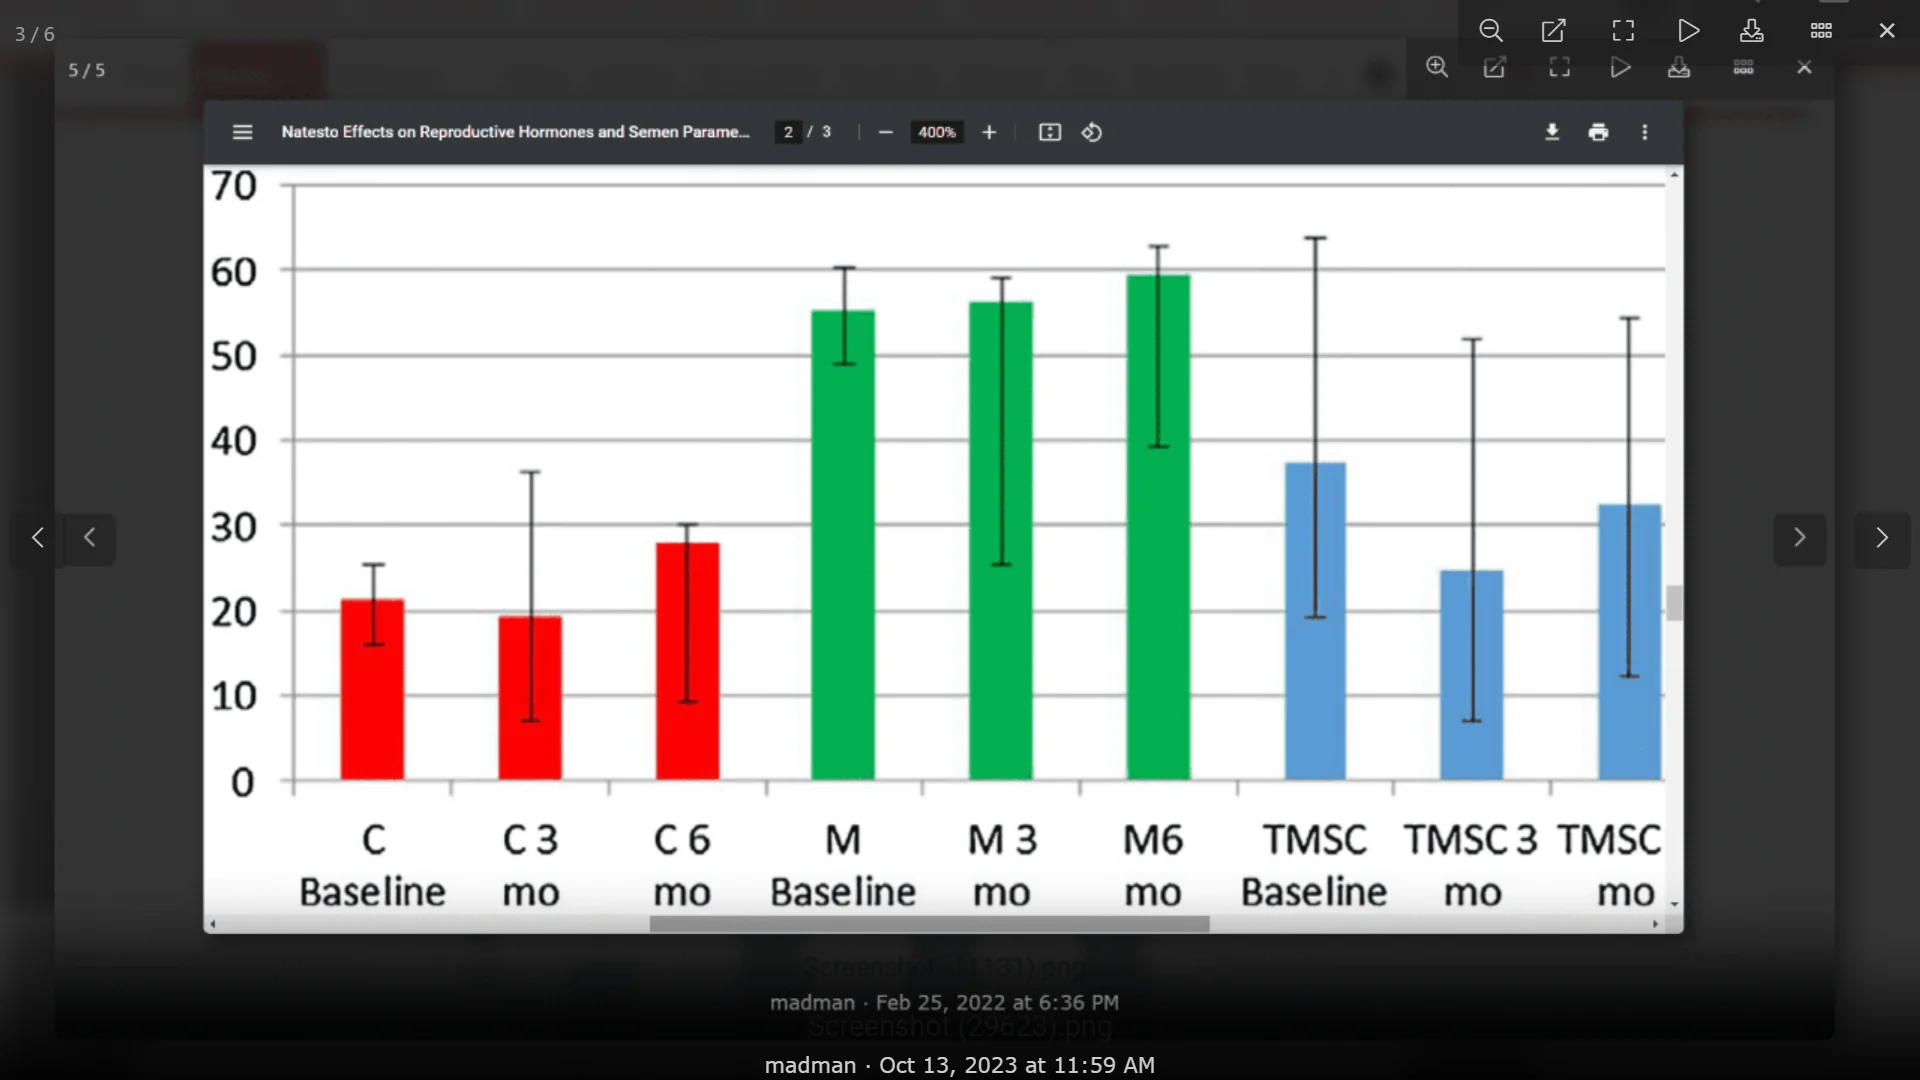The height and width of the screenshot is (1080, 1920).
Task: Click the red C 6 mo bar
Action: [x=687, y=661]
